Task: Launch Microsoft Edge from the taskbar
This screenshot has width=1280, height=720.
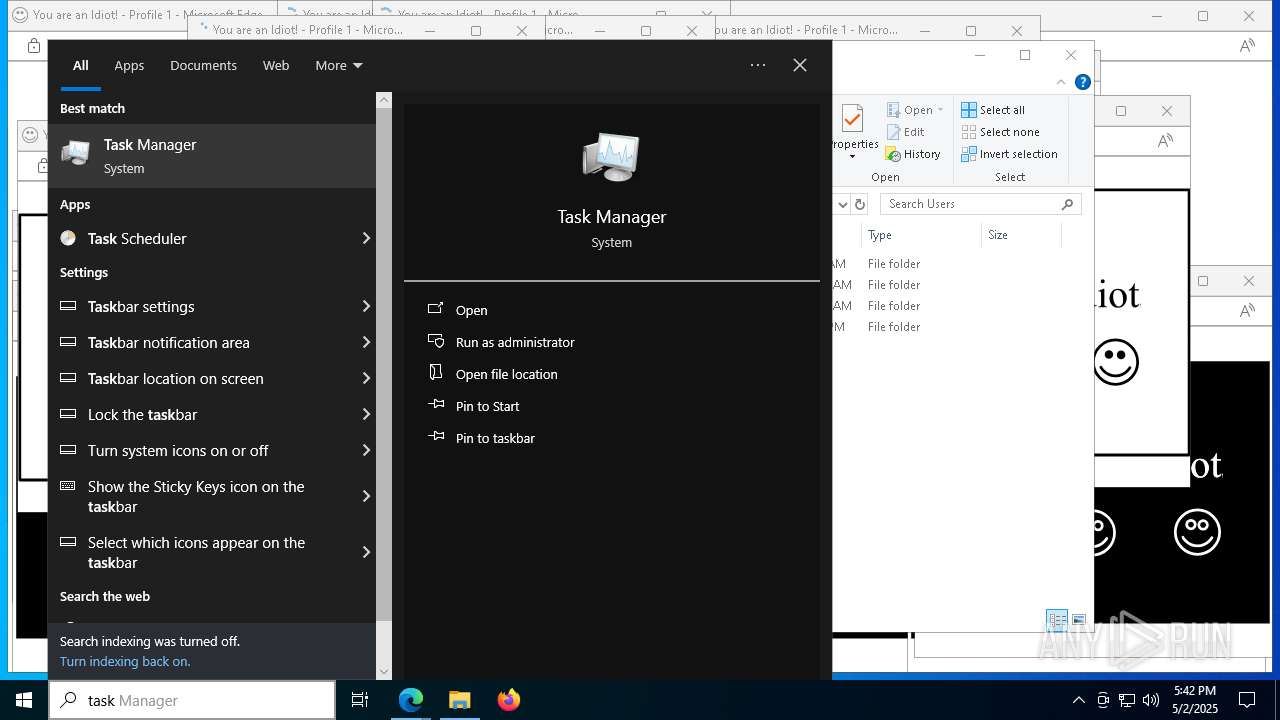Action: pos(411,700)
